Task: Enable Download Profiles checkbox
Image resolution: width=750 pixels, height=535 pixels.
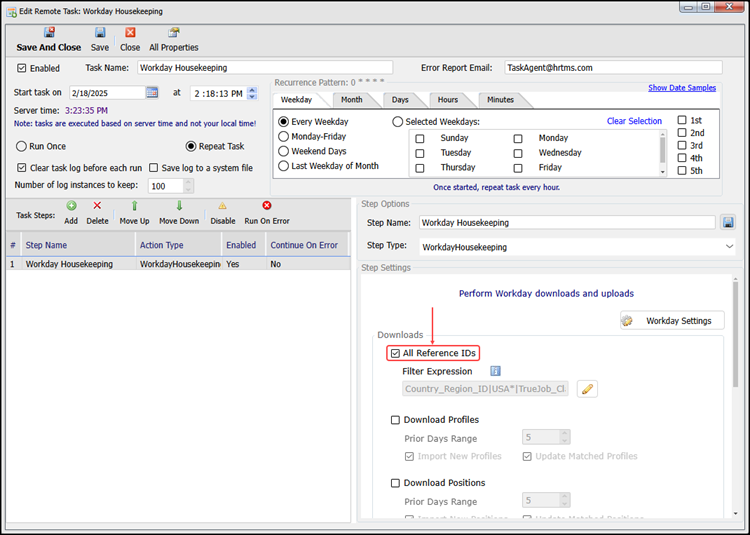Action: coord(395,420)
